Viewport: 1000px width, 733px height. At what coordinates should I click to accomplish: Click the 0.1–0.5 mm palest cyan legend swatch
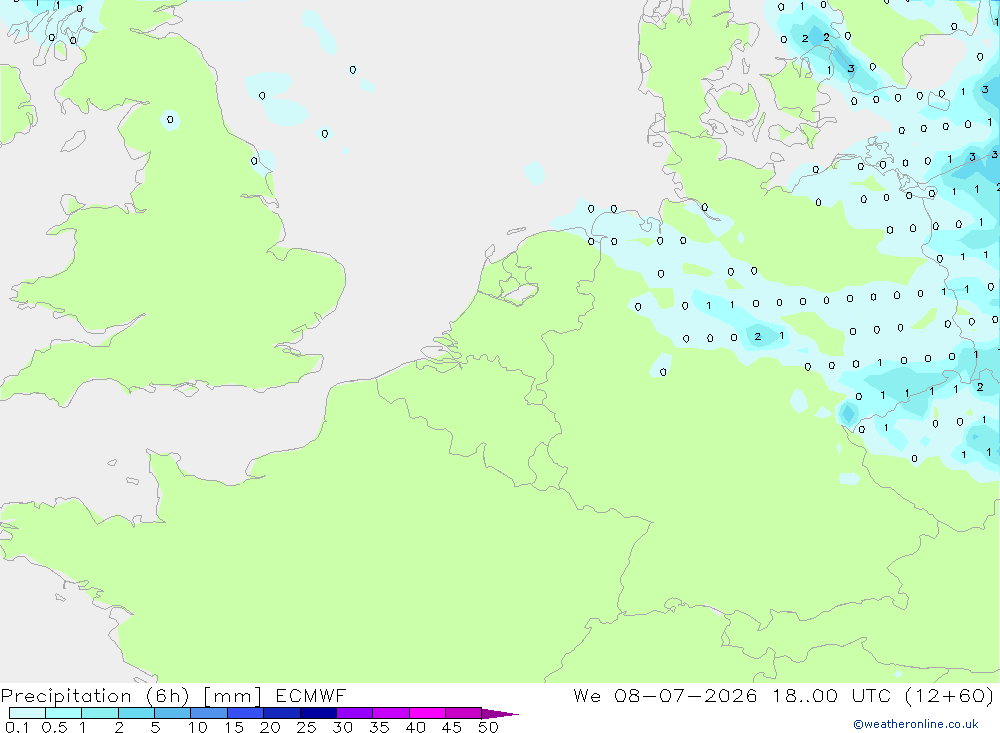tap(27, 713)
